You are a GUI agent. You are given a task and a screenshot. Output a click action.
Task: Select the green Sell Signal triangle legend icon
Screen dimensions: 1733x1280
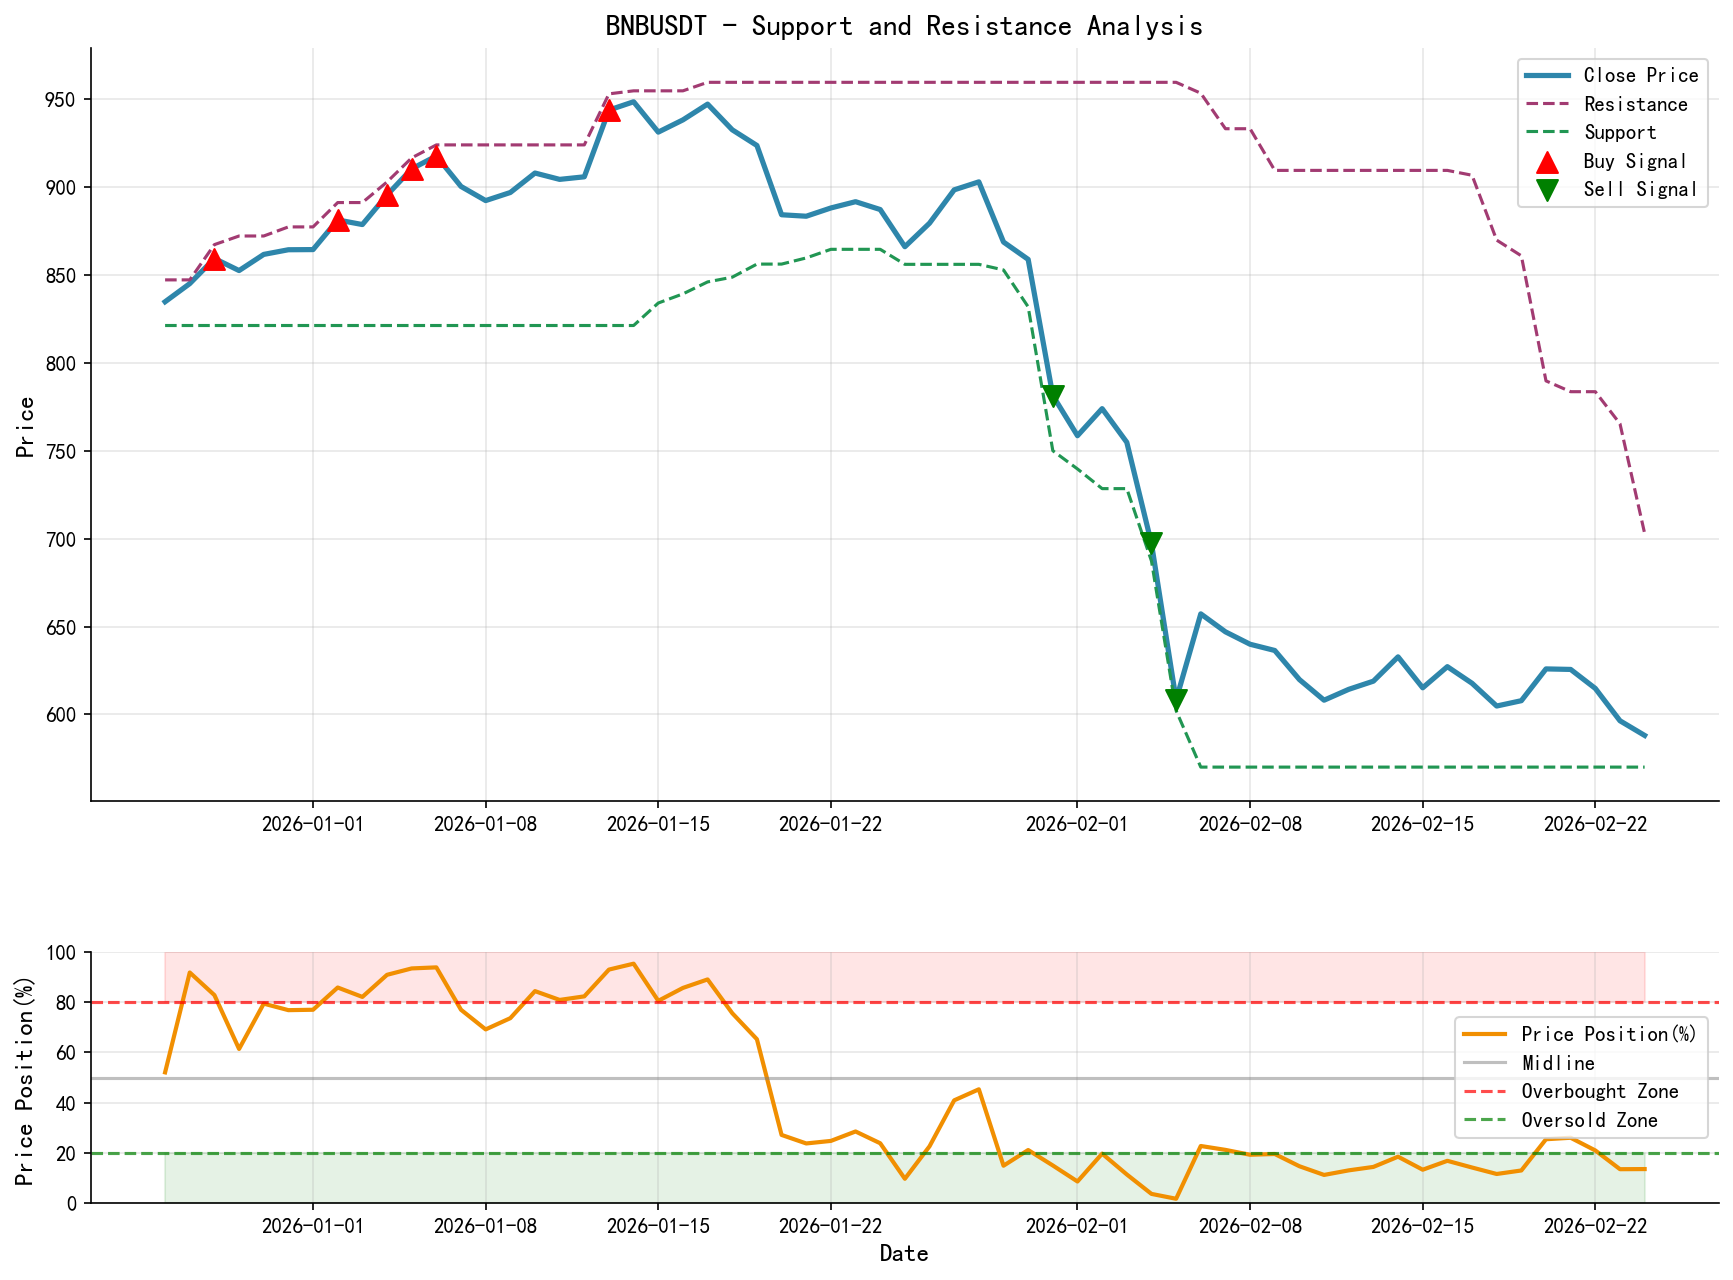tap(1549, 187)
